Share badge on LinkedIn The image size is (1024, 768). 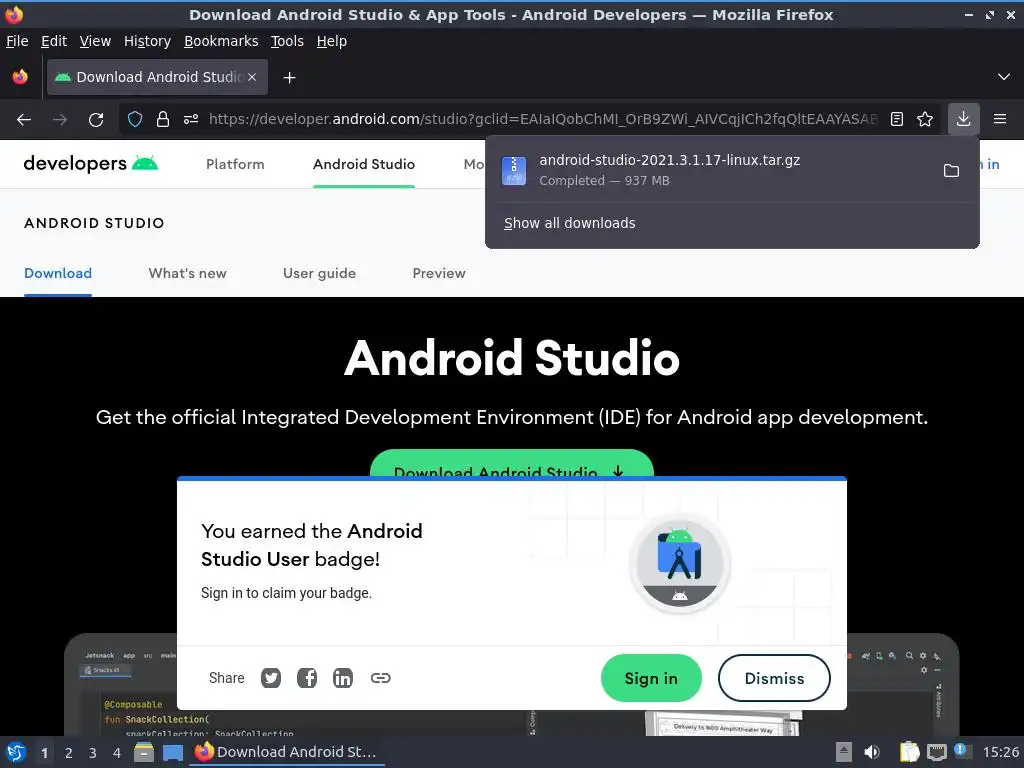pos(343,678)
